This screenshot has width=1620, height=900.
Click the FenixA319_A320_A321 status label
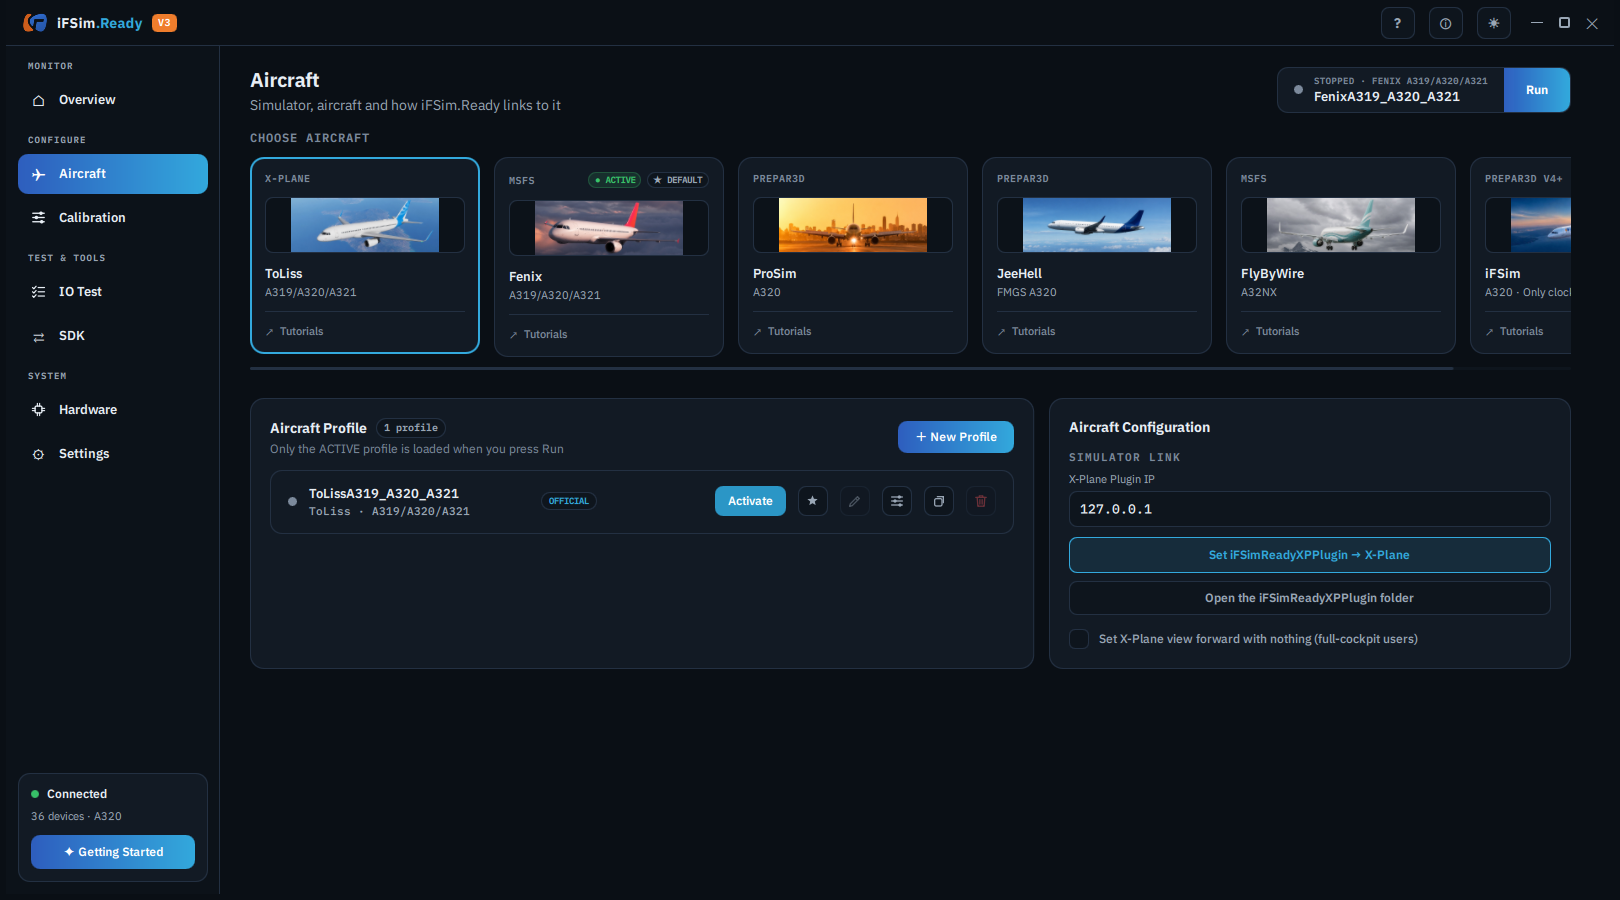(1387, 97)
